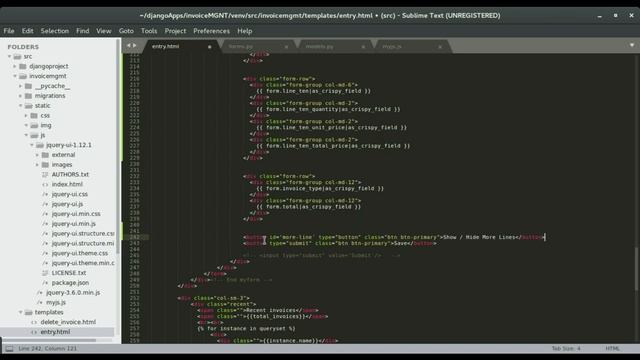Open the tab list dropdown arrow
This screenshot has height=360, width=640.
click(x=631, y=45)
